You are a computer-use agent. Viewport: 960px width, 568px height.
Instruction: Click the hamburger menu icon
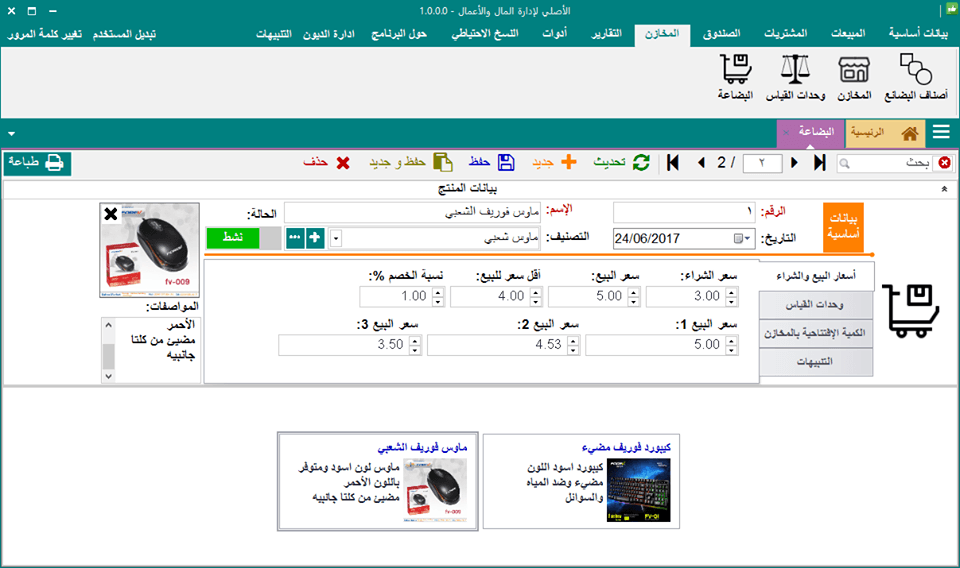coord(941,132)
